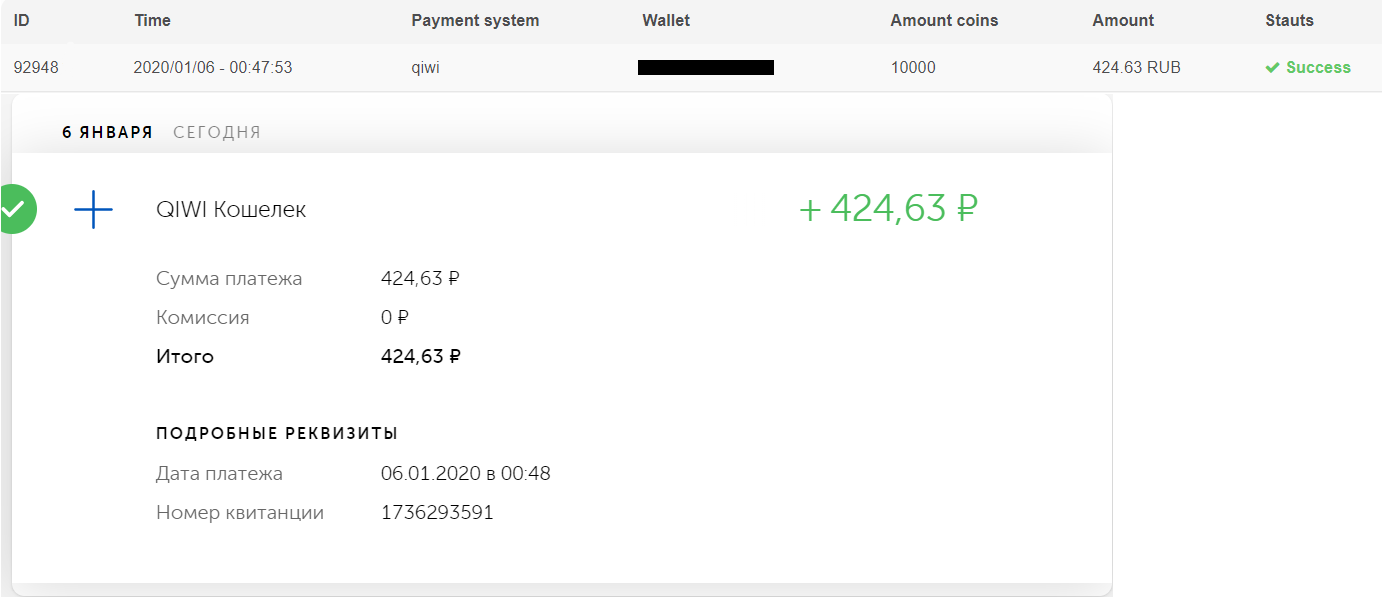The image size is (1382, 598).
Task: Click the Сумма платежа value 424,63 ₽
Action: [420, 279]
